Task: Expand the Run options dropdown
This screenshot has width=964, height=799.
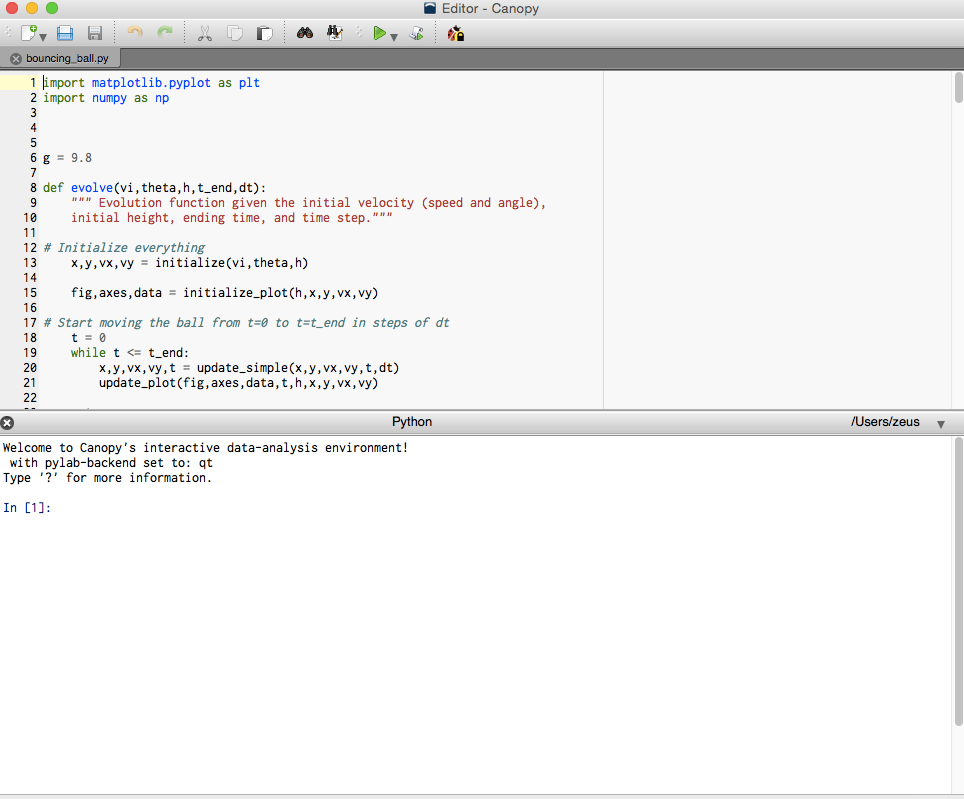Action: [392, 37]
